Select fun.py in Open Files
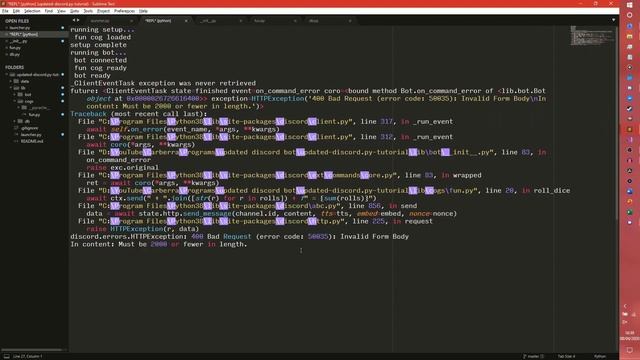 [34, 47]
